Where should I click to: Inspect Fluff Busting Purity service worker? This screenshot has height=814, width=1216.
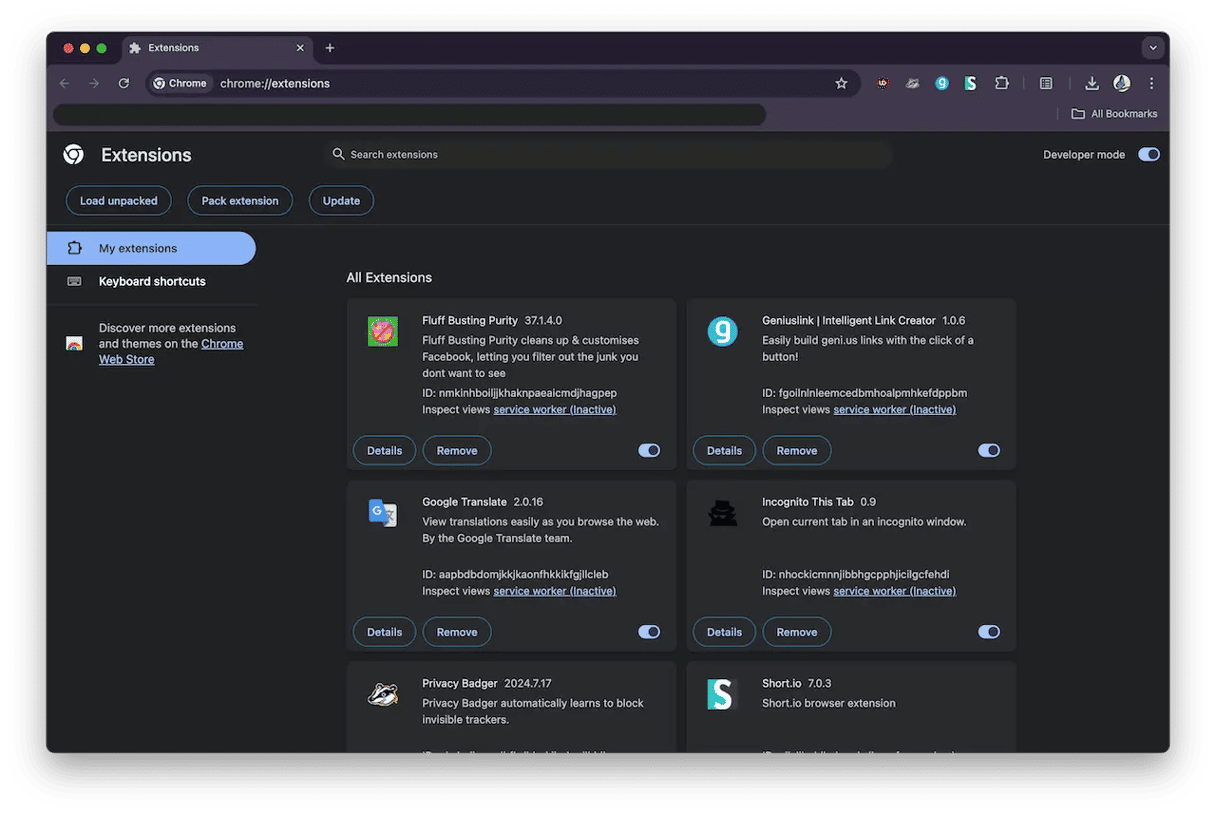[x=555, y=410]
